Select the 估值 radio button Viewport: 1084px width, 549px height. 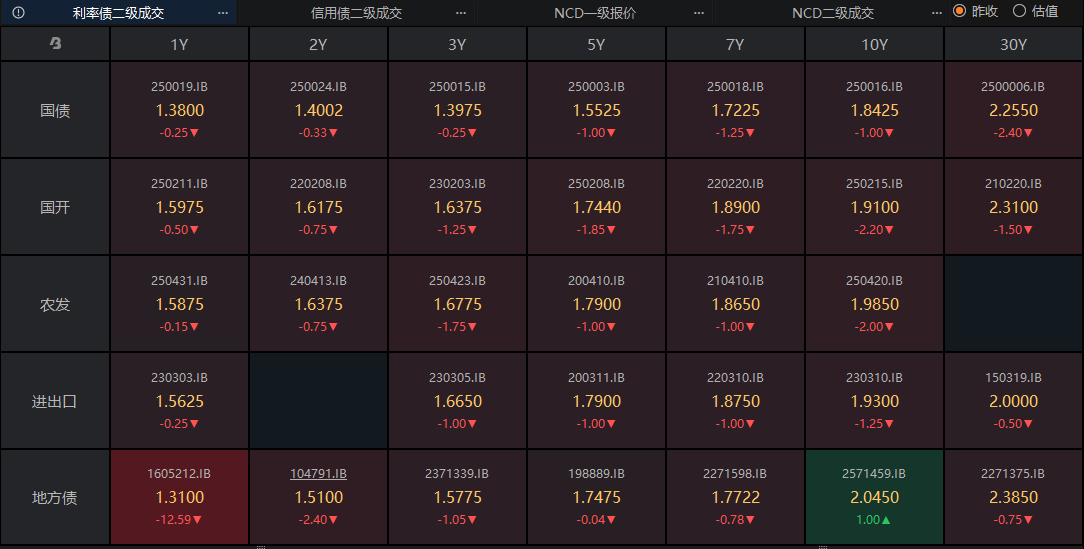point(1019,11)
